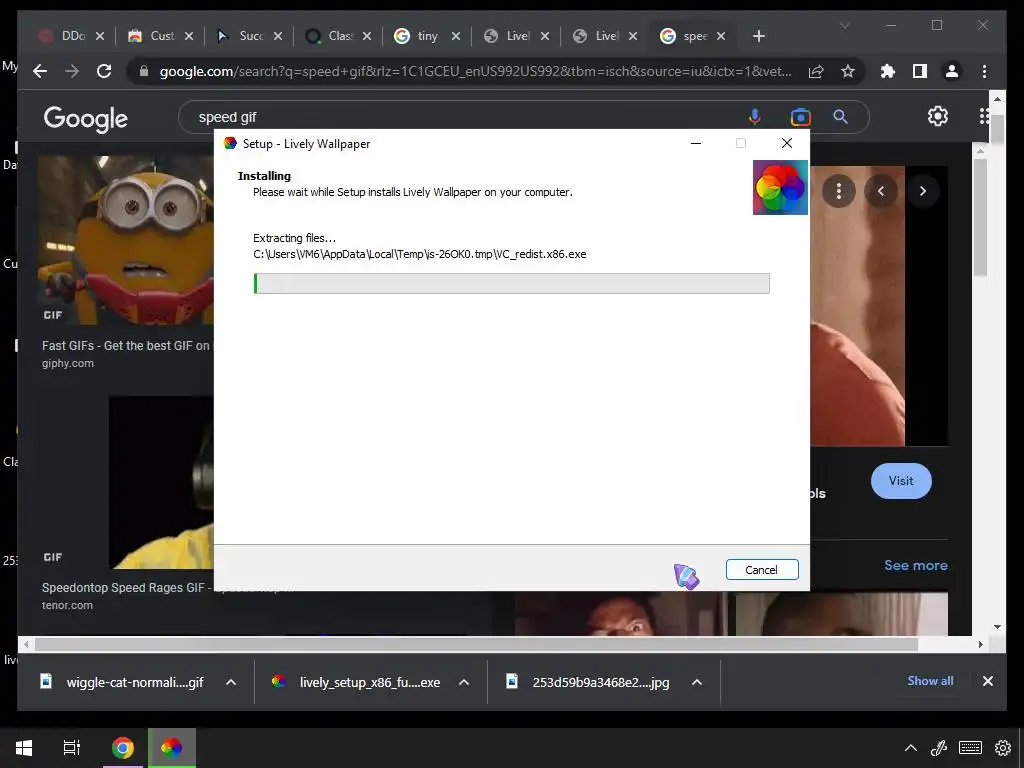Screen dimensions: 1024x768
Task: Open lively_setup_x86 exe download
Action: pyautogui.click(x=358, y=682)
